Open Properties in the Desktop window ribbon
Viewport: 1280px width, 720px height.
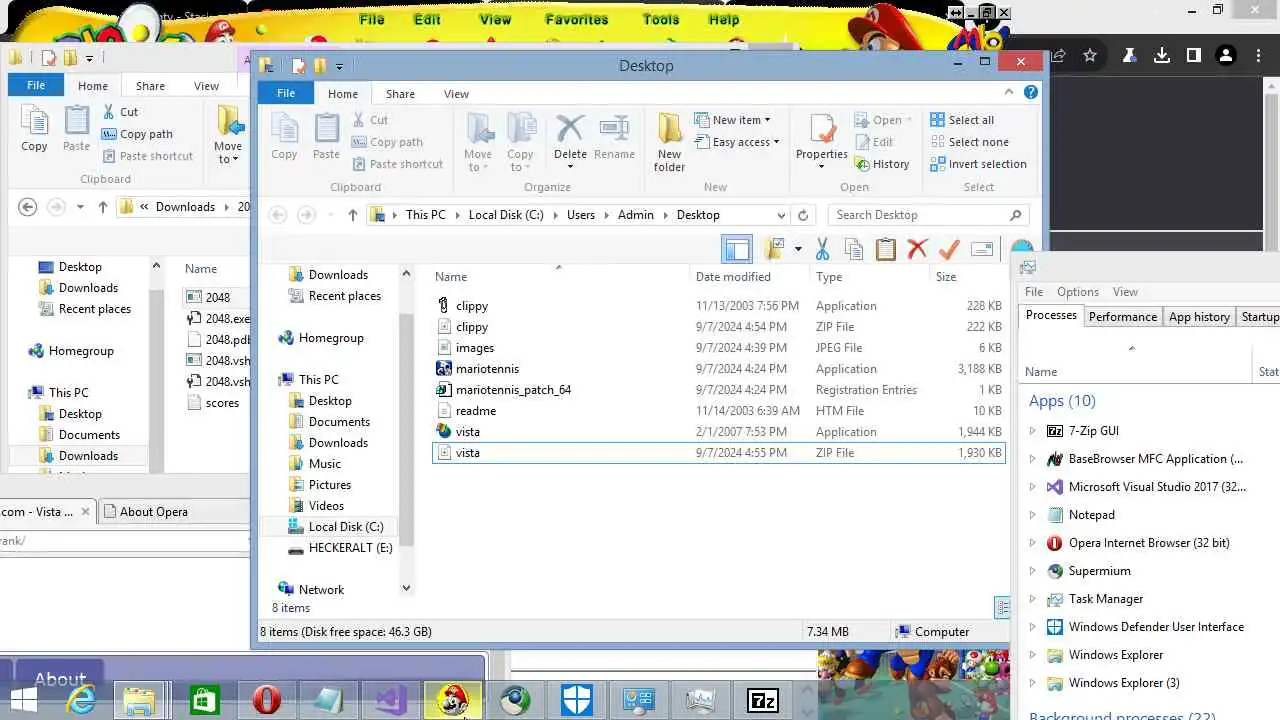[x=822, y=140]
